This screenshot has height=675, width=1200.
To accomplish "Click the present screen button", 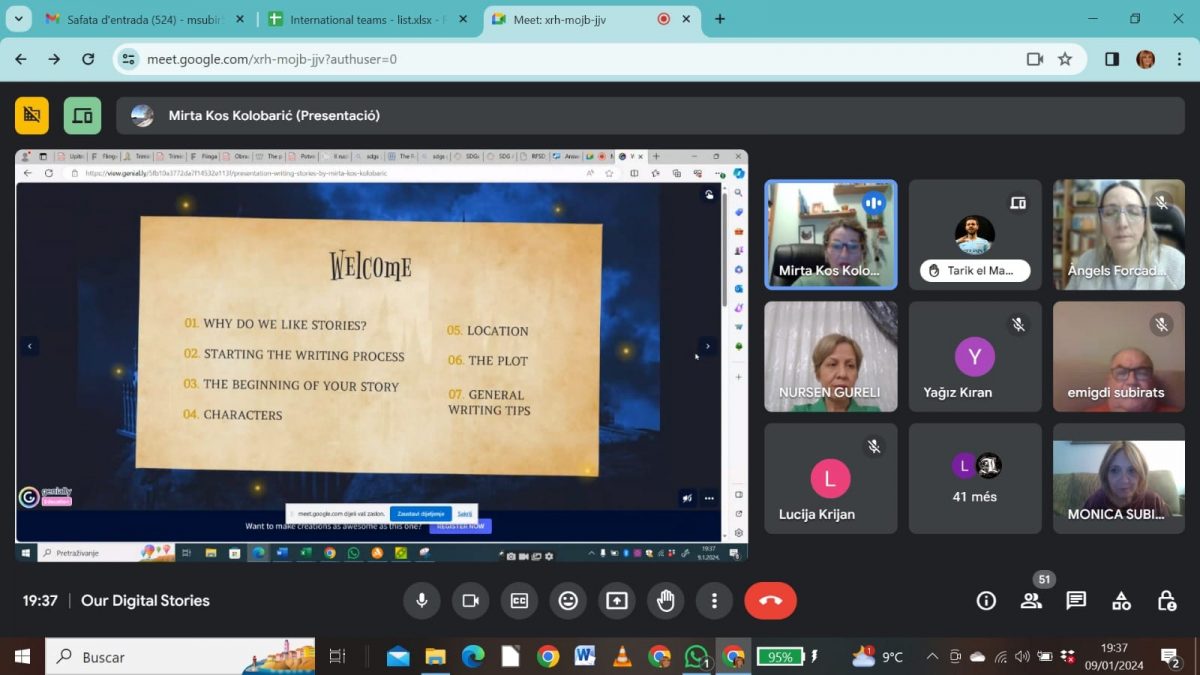I will coord(617,600).
